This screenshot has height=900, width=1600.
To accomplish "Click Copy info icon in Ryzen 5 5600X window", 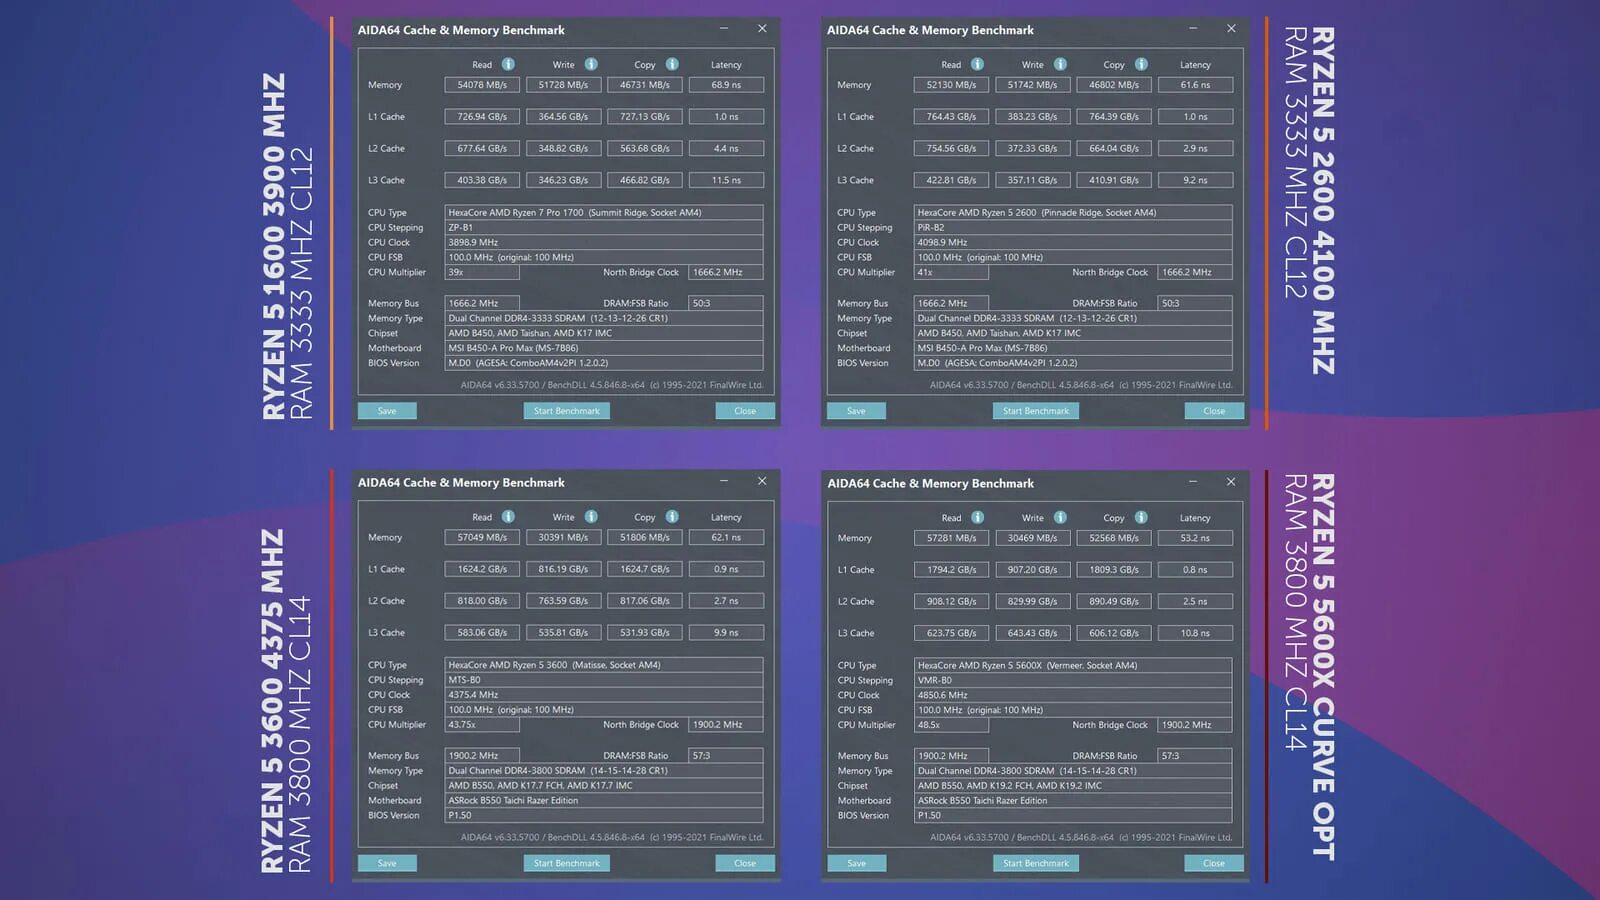I will [x=1141, y=517].
